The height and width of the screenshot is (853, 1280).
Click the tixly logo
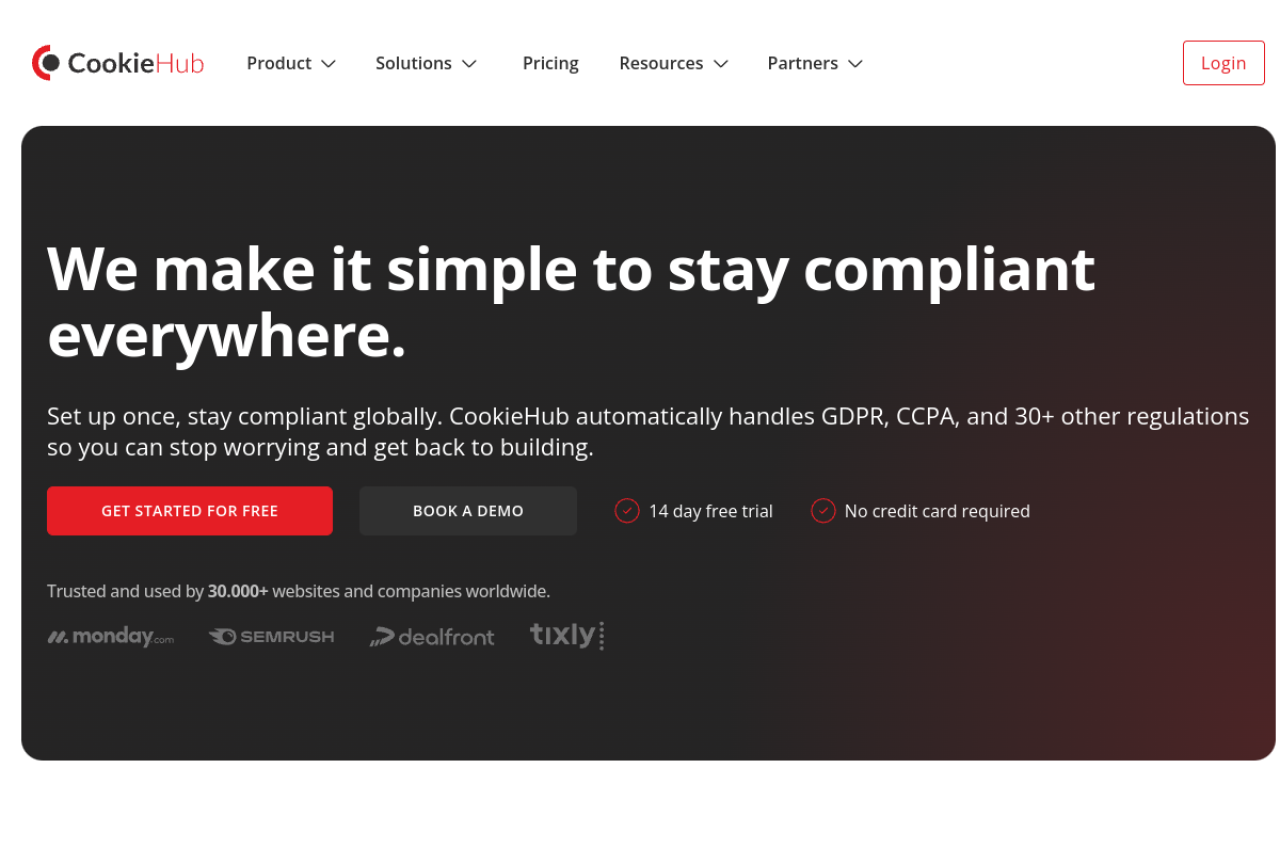pos(567,636)
